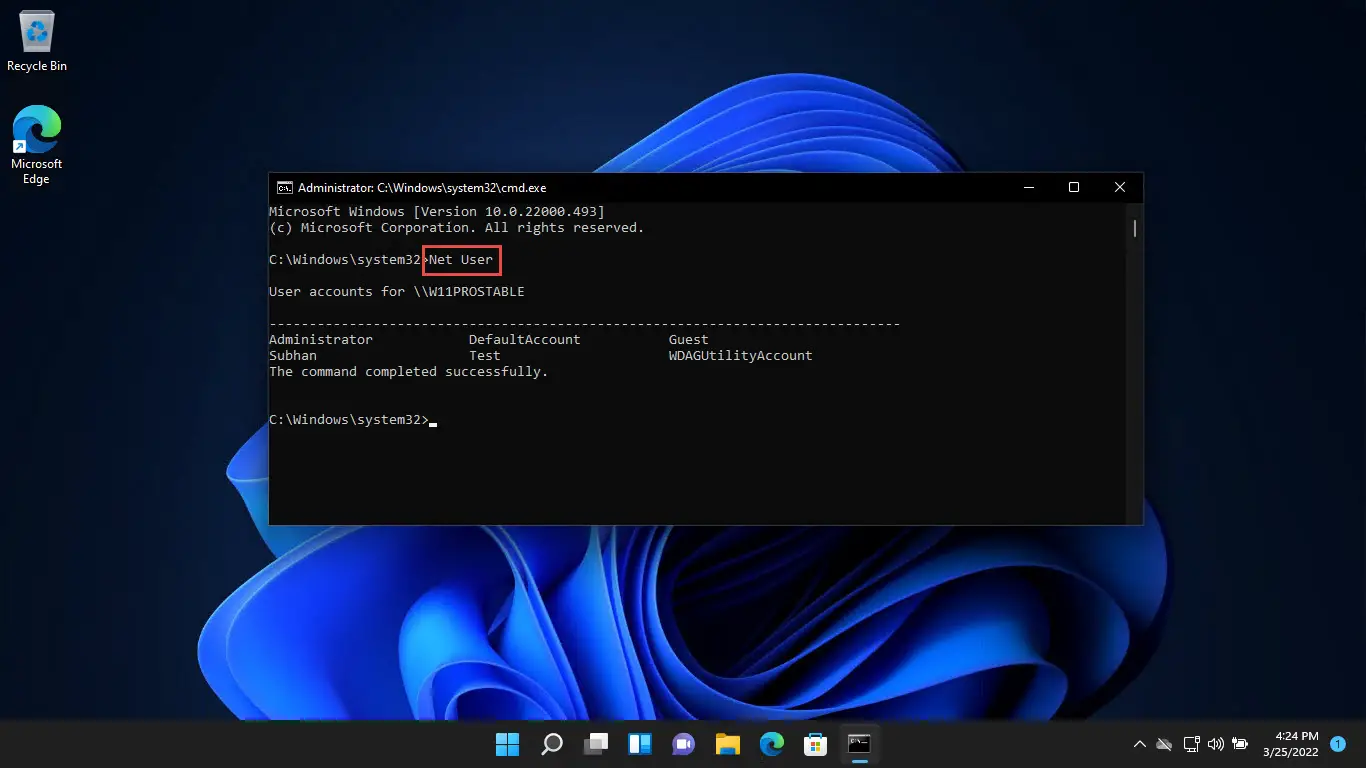
Task: Launch Microsoft Edge from the taskbar
Action: [771, 744]
